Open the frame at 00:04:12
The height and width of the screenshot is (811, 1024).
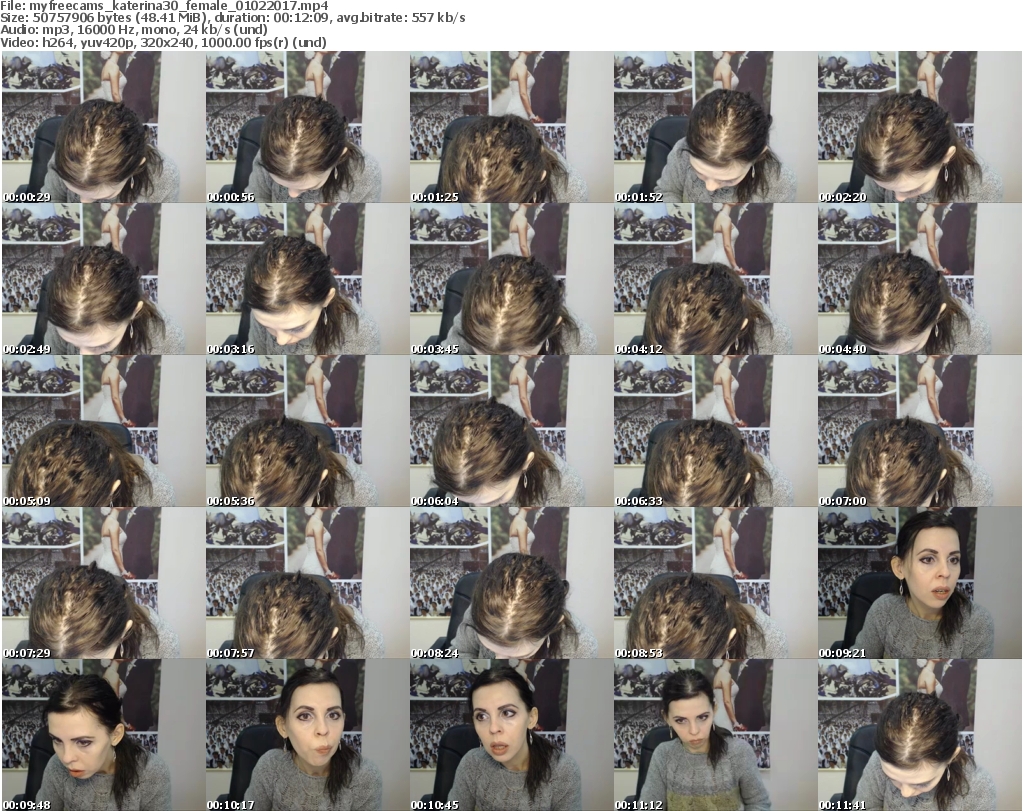point(715,279)
